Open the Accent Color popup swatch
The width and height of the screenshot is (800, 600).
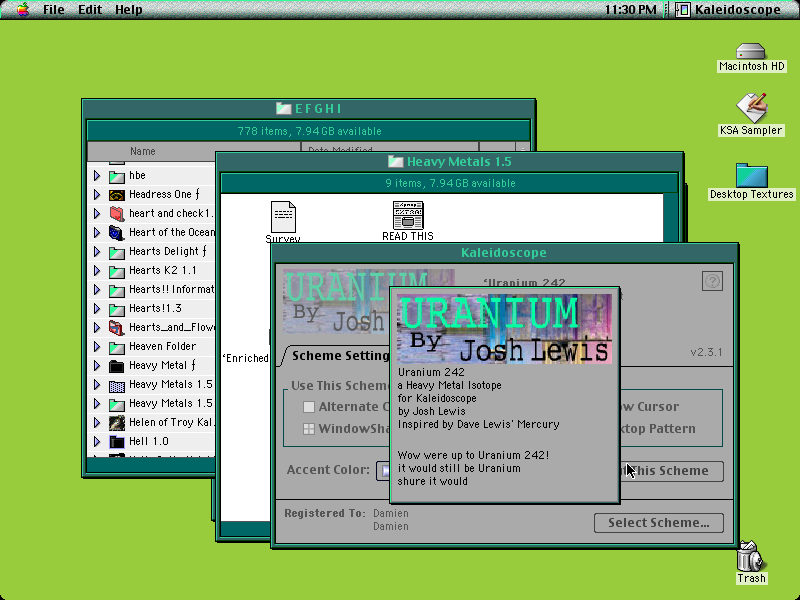[383, 470]
